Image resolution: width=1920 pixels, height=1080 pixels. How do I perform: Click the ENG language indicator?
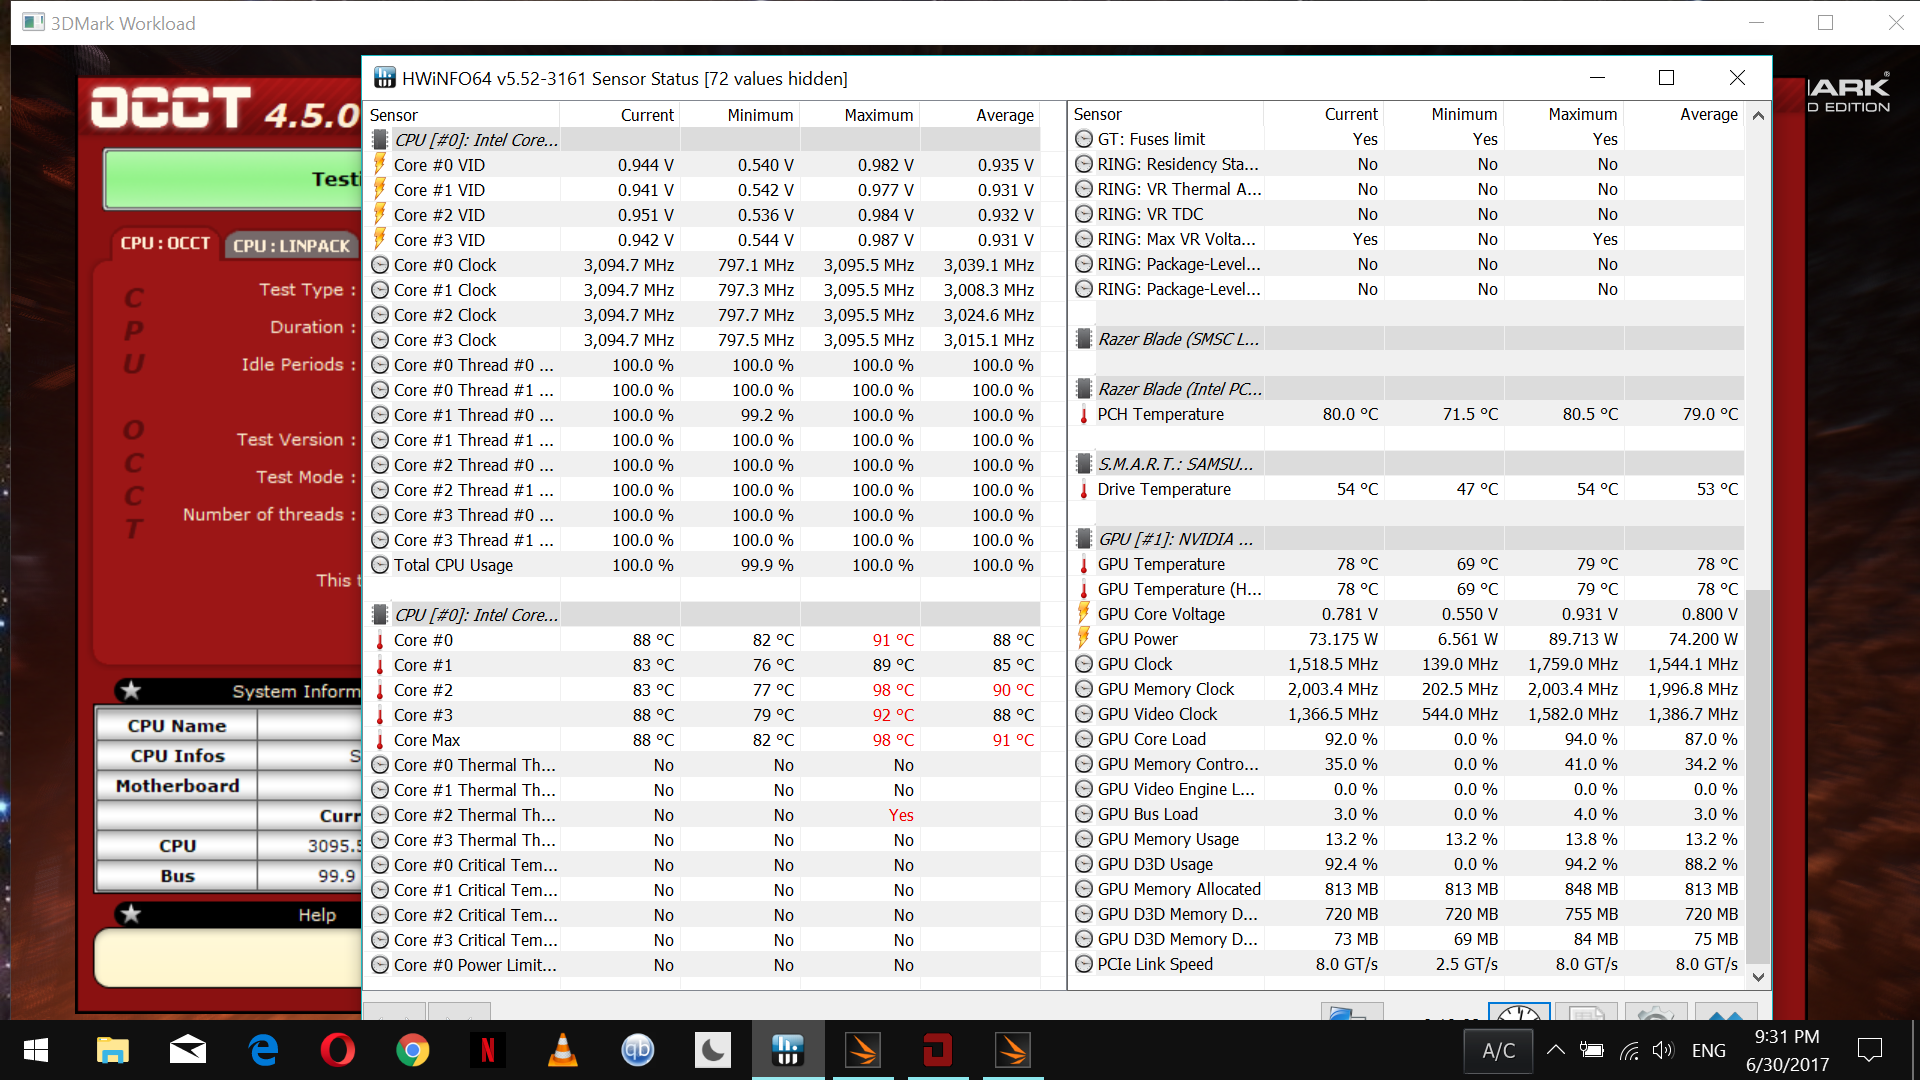[x=1709, y=1051]
